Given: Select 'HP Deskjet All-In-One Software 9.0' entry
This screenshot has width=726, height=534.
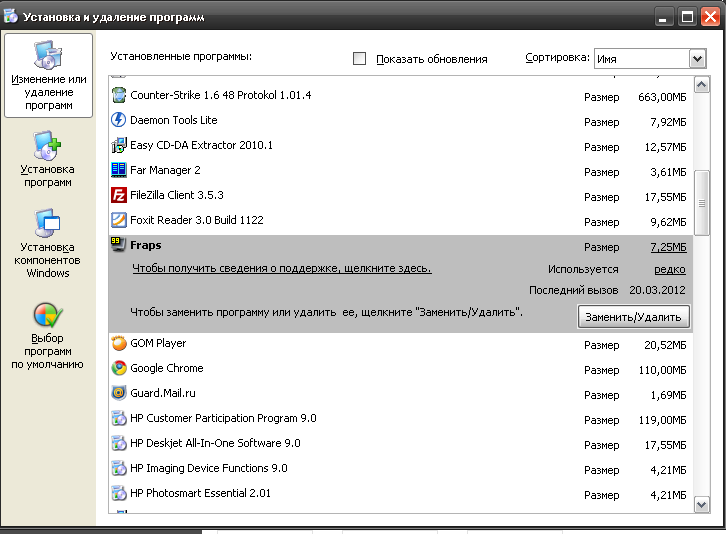Looking at the screenshot, I should click(215, 443).
